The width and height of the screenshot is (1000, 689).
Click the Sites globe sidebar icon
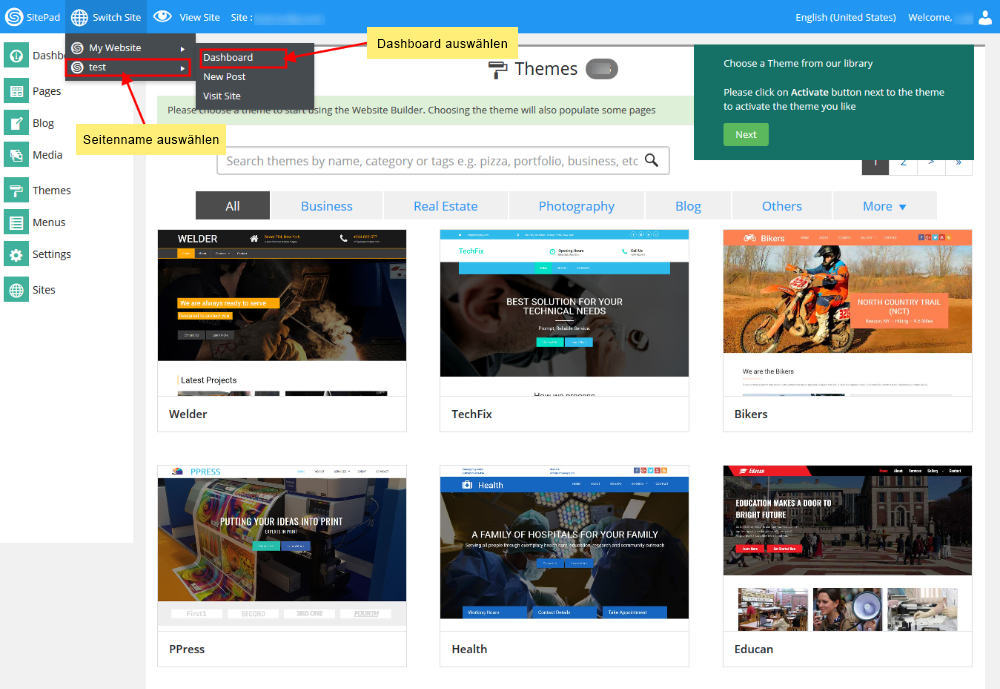coord(16,290)
